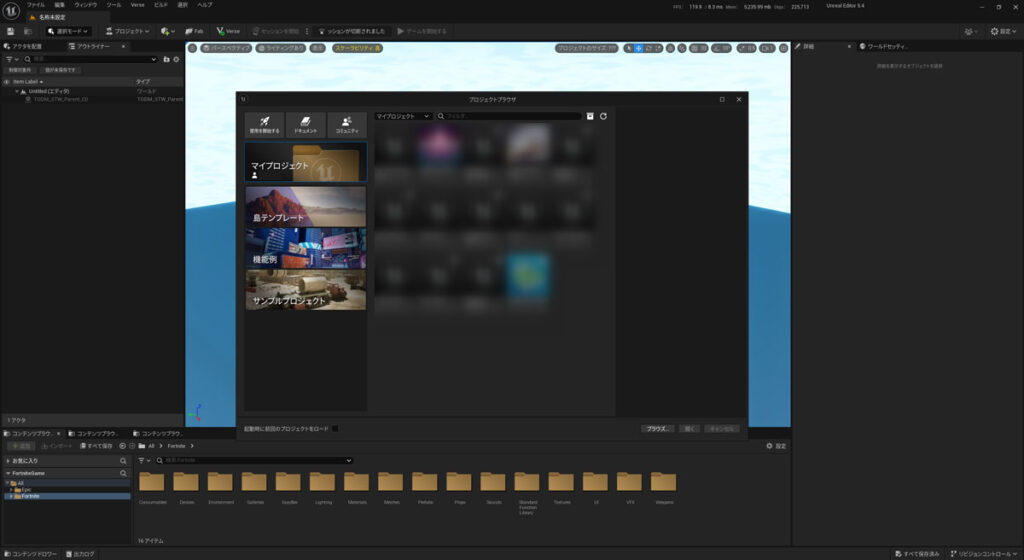The image size is (1024, 560).
Task: Open the Lighting folder
Action: pyautogui.click(x=323, y=488)
